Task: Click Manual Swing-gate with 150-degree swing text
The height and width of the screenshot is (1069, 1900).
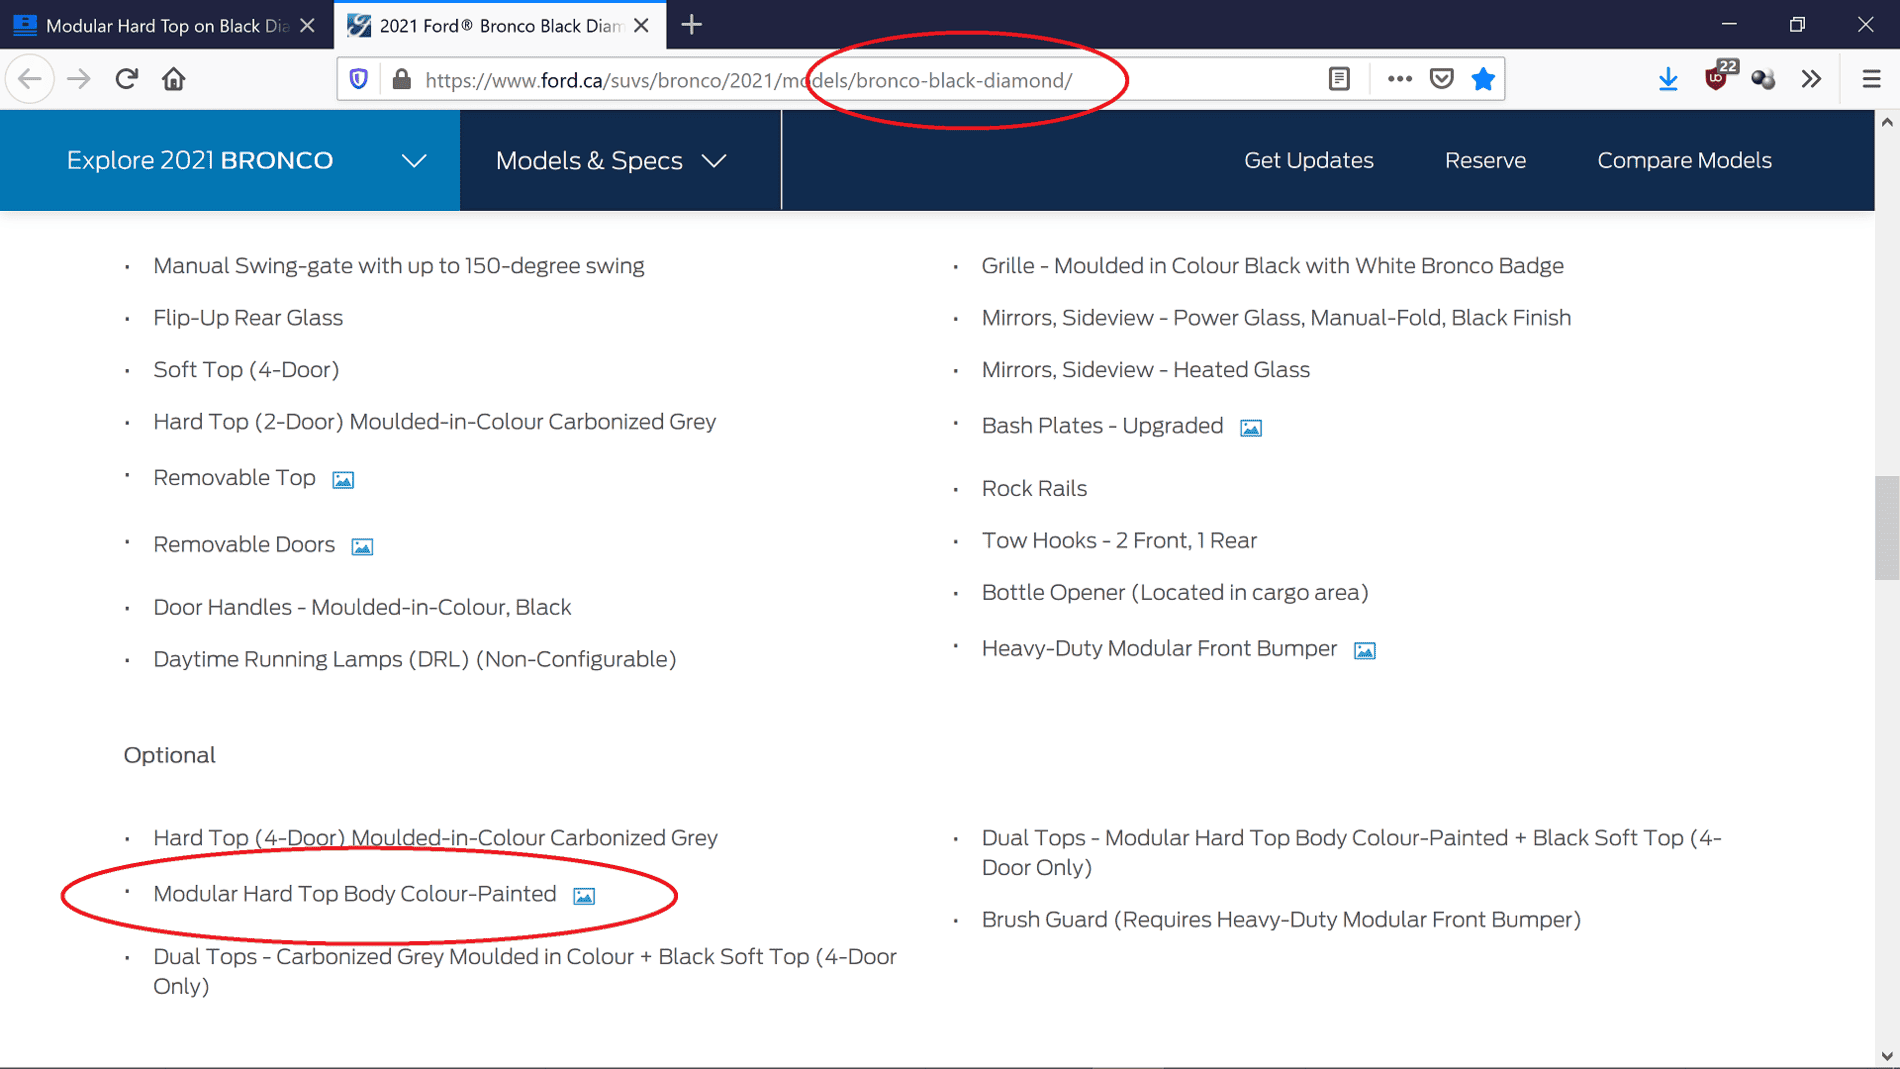Action: click(399, 266)
